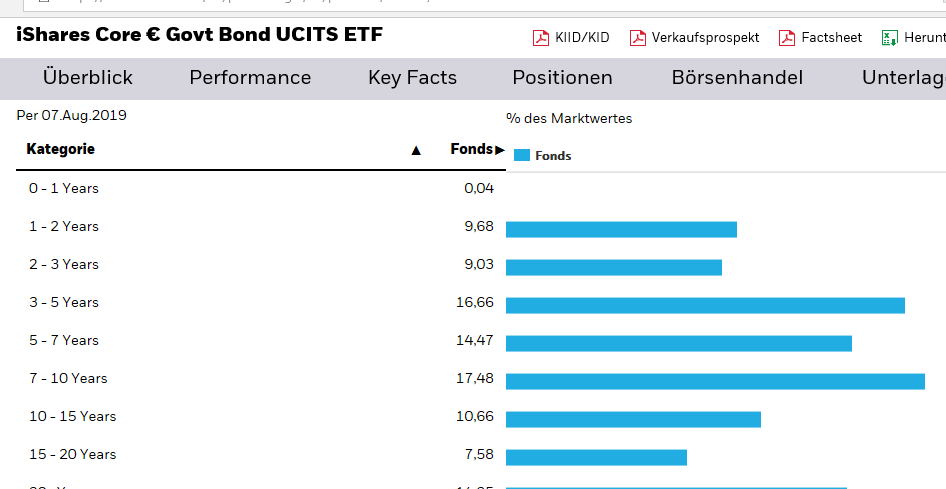Click the Kategorie column header
This screenshot has width=946, height=489.
(61, 149)
